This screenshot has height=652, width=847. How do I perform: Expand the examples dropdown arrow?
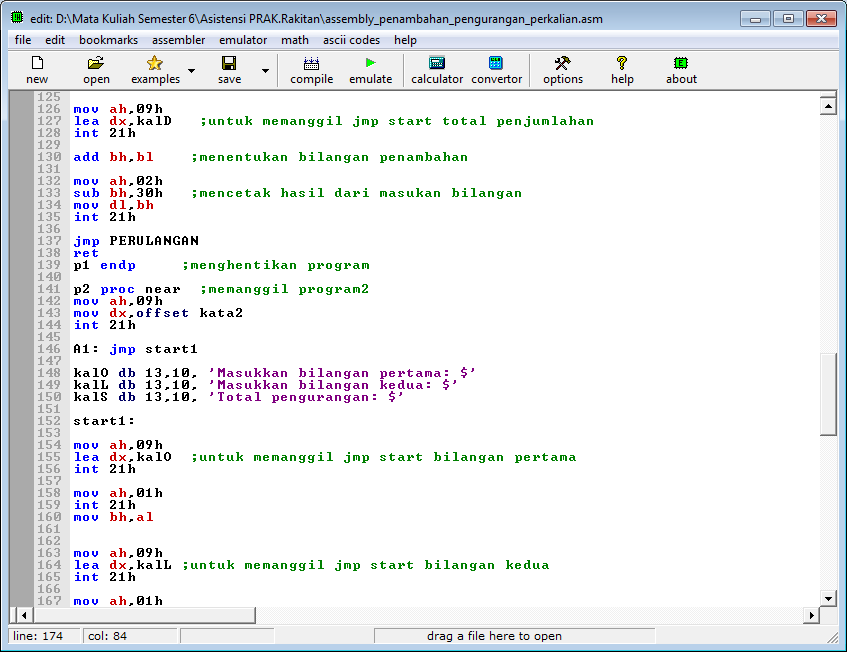[x=191, y=71]
